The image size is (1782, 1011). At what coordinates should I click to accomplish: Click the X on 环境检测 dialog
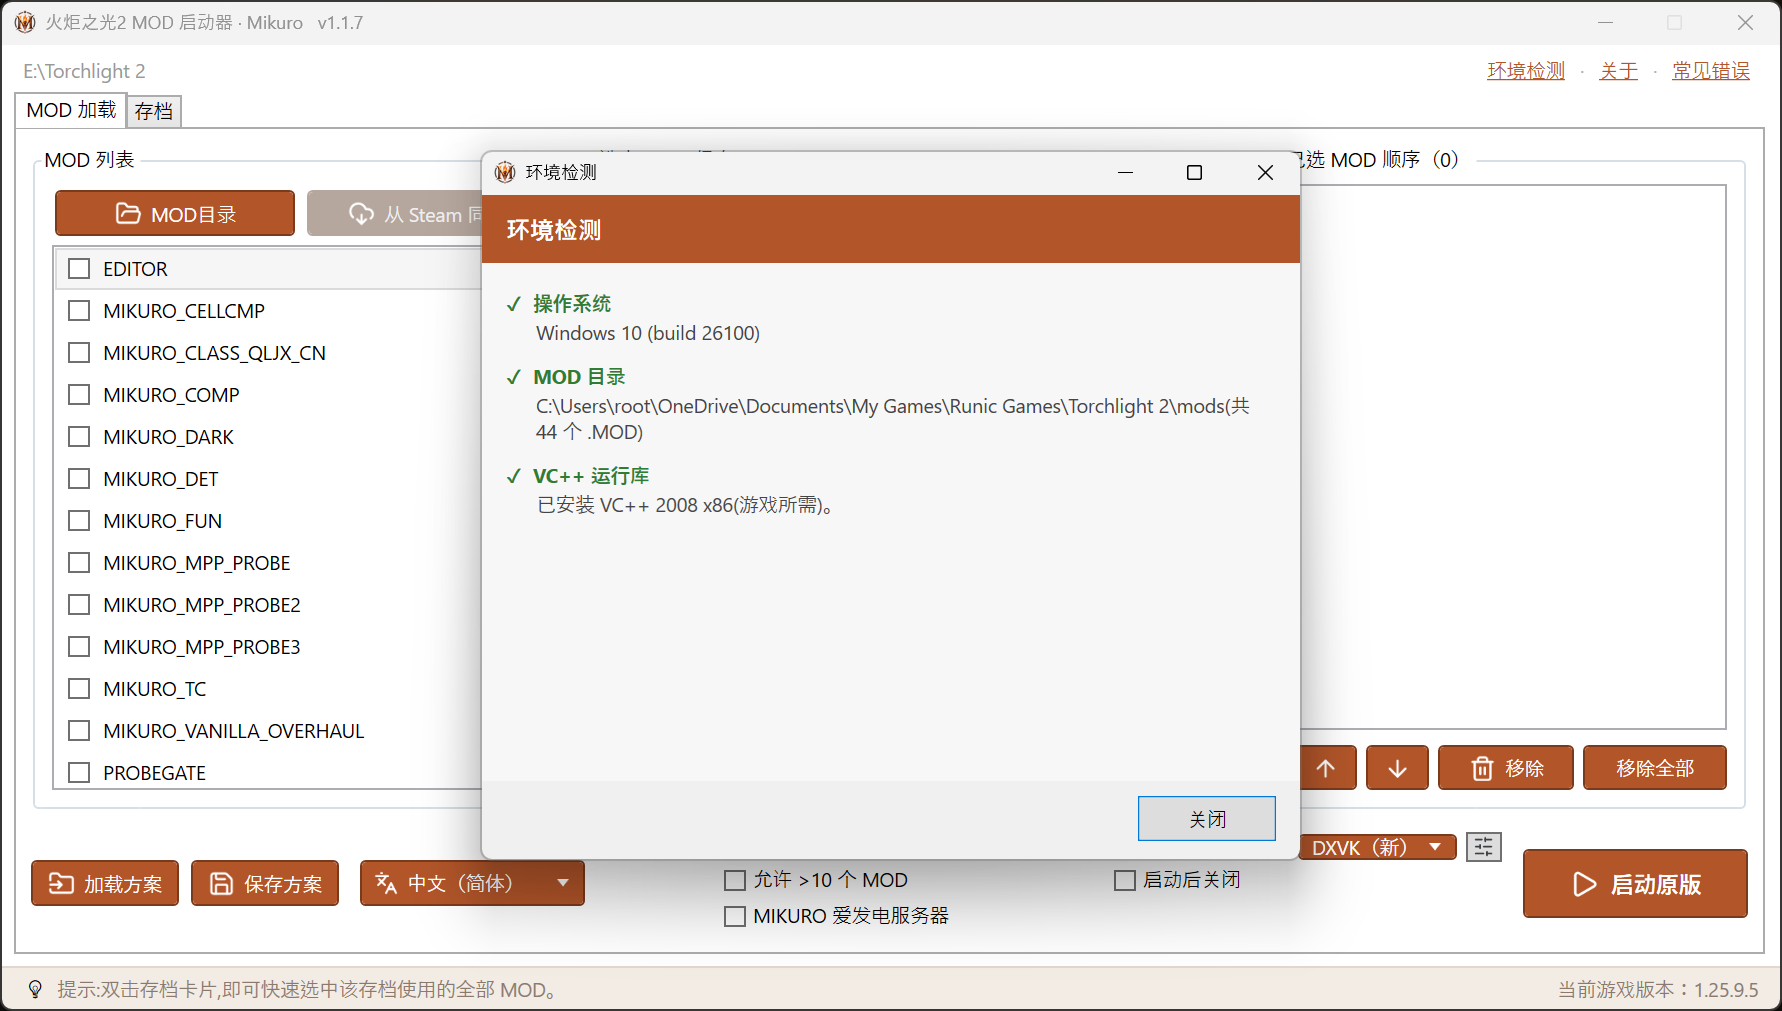1265,173
